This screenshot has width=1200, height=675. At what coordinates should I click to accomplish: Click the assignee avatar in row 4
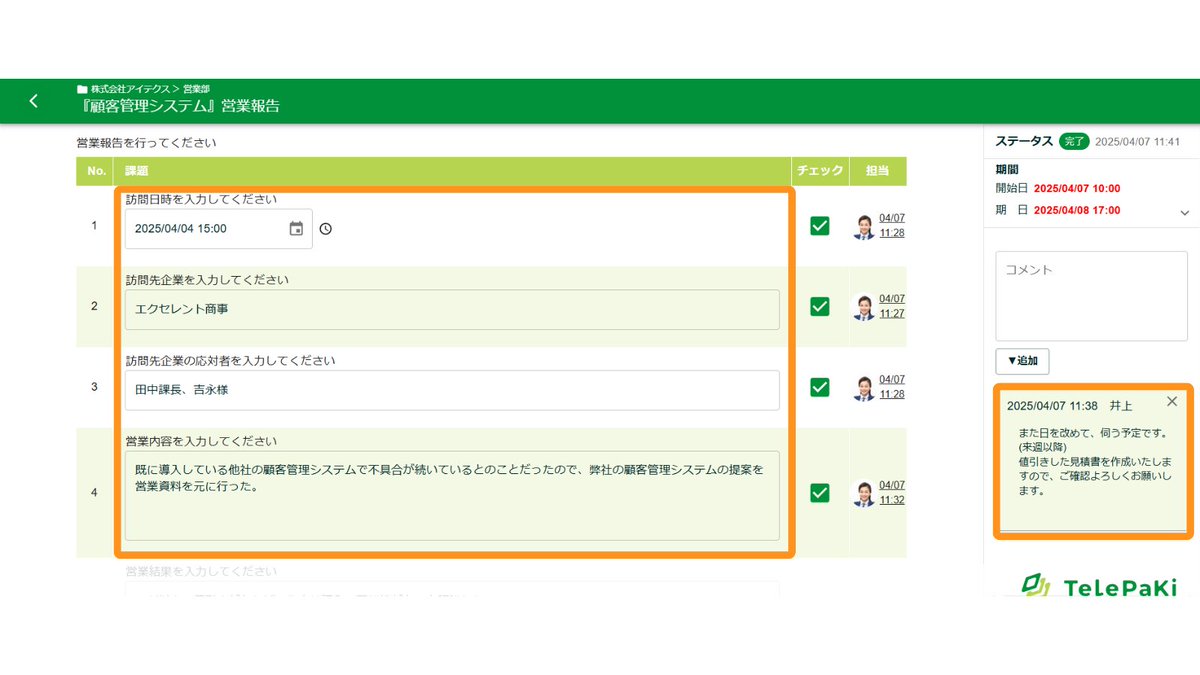point(864,492)
